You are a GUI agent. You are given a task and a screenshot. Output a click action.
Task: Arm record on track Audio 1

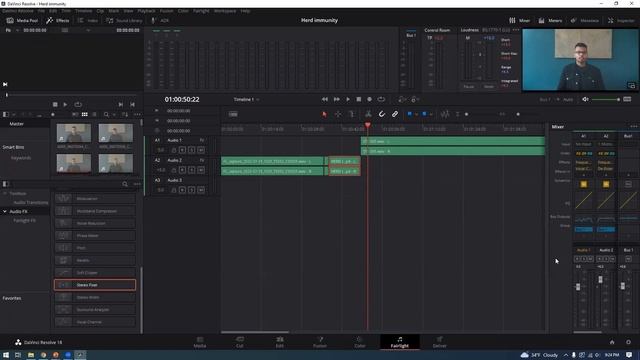click(x=182, y=150)
